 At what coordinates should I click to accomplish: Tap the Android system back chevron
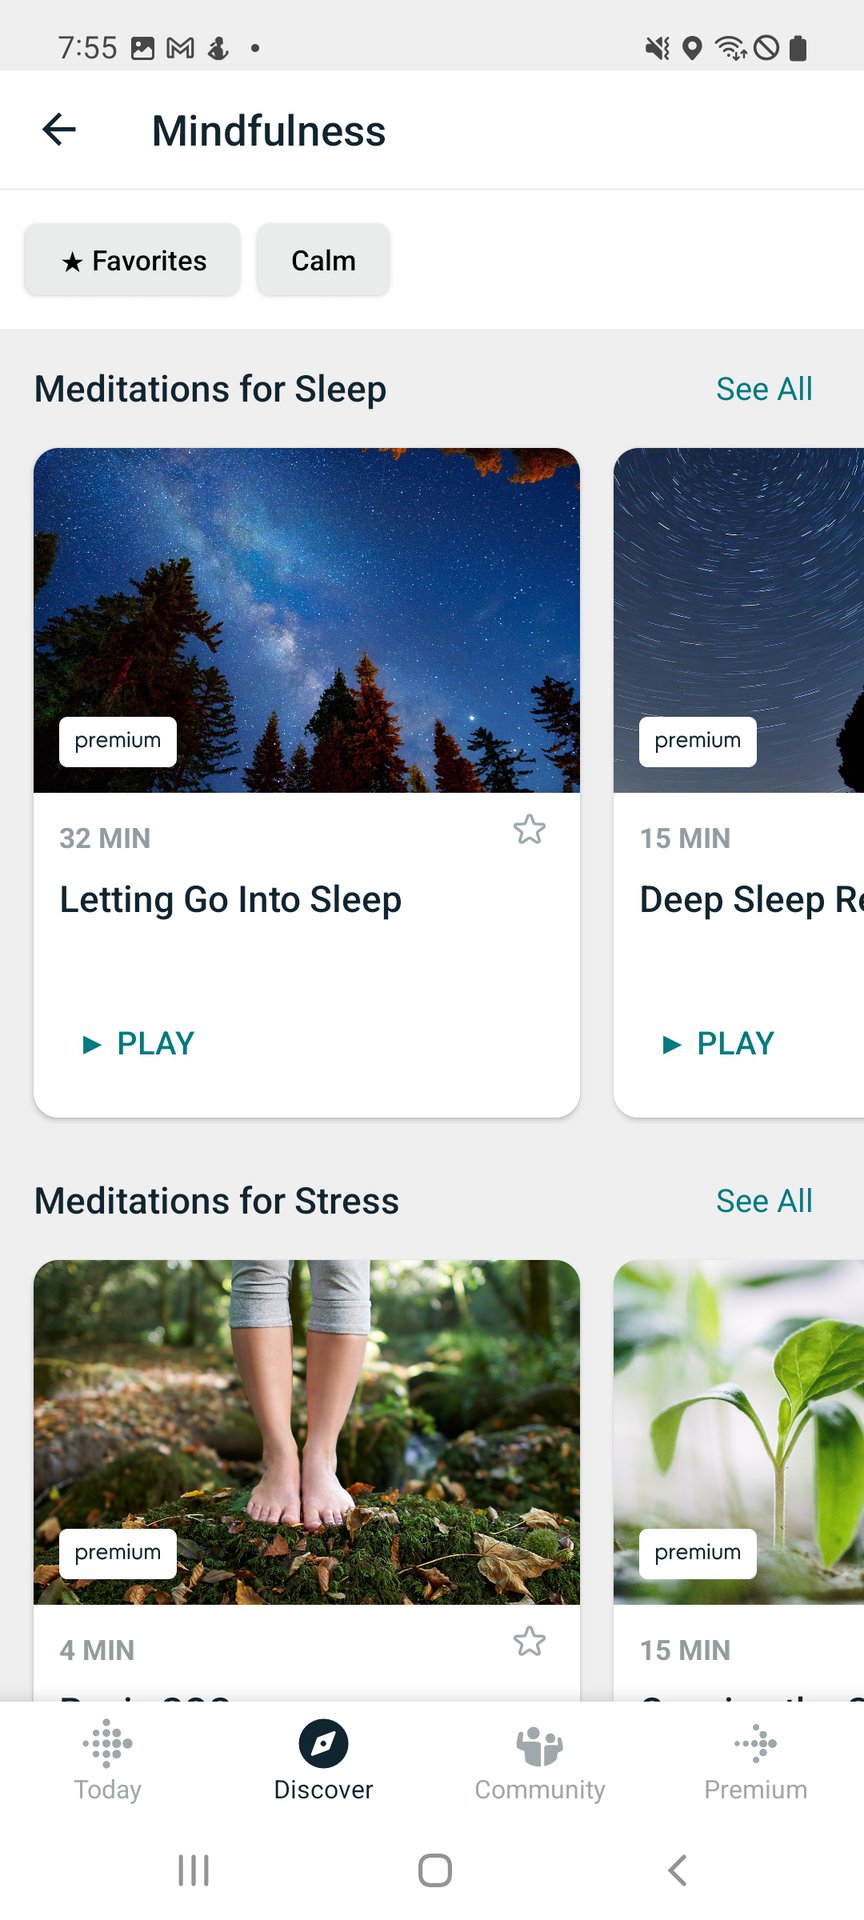coord(677,1870)
